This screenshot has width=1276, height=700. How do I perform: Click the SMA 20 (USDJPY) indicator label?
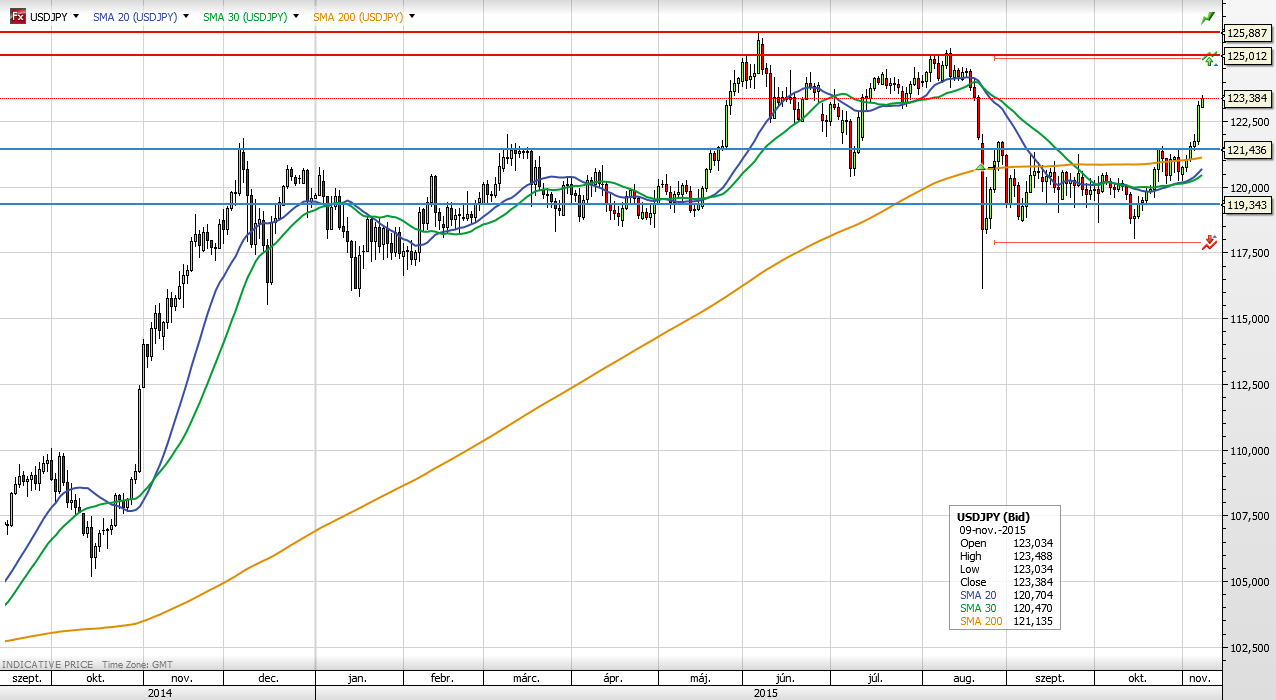point(134,17)
